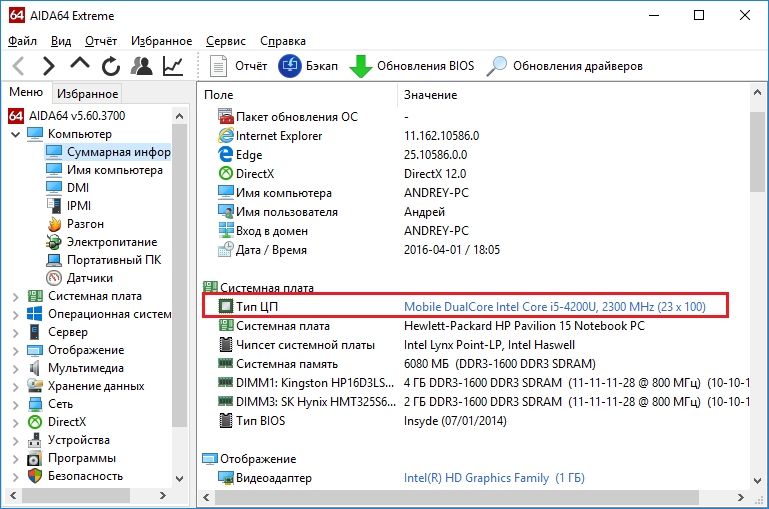Viewport: 769px width, 509px height.
Task: Open the Избранное menu in menu bar
Action: (161, 41)
